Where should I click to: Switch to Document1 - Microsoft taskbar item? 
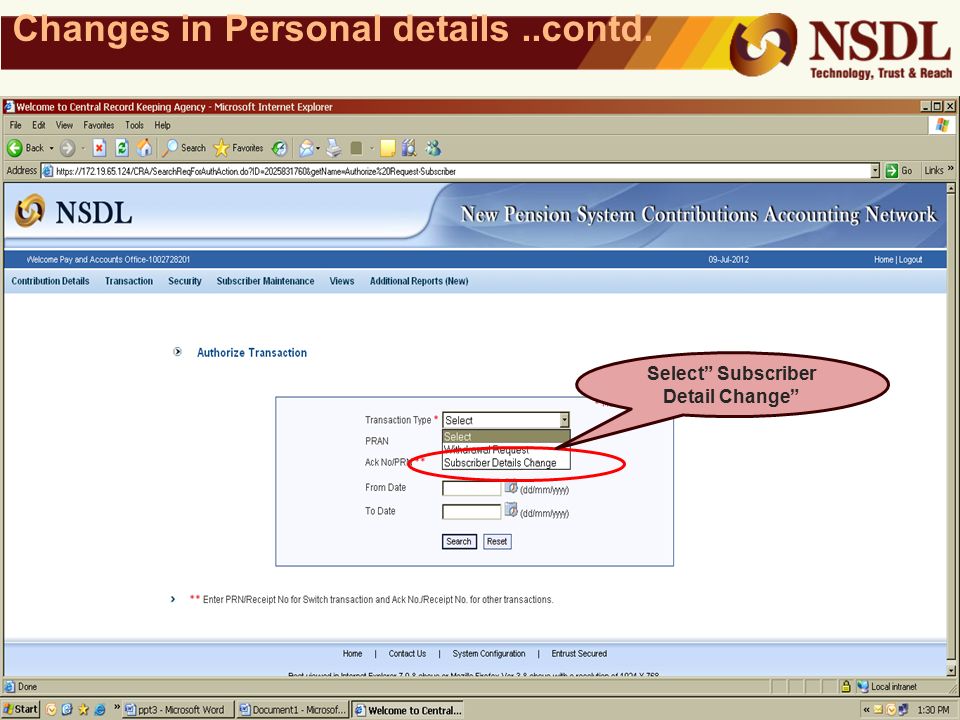293,710
